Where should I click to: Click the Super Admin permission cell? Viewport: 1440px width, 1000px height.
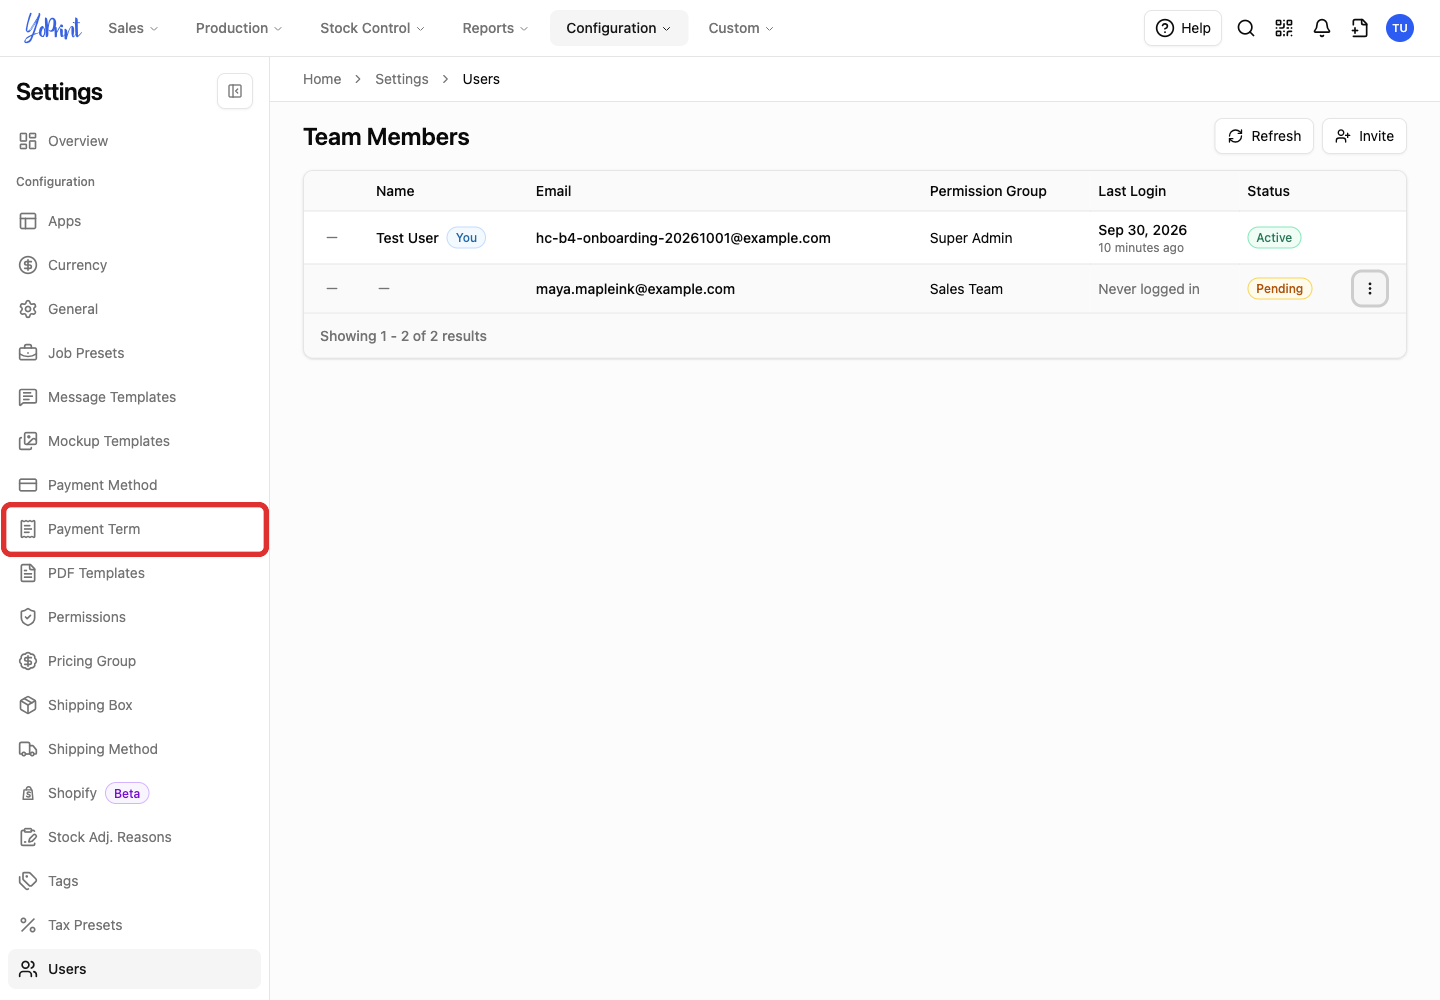[x=971, y=238]
